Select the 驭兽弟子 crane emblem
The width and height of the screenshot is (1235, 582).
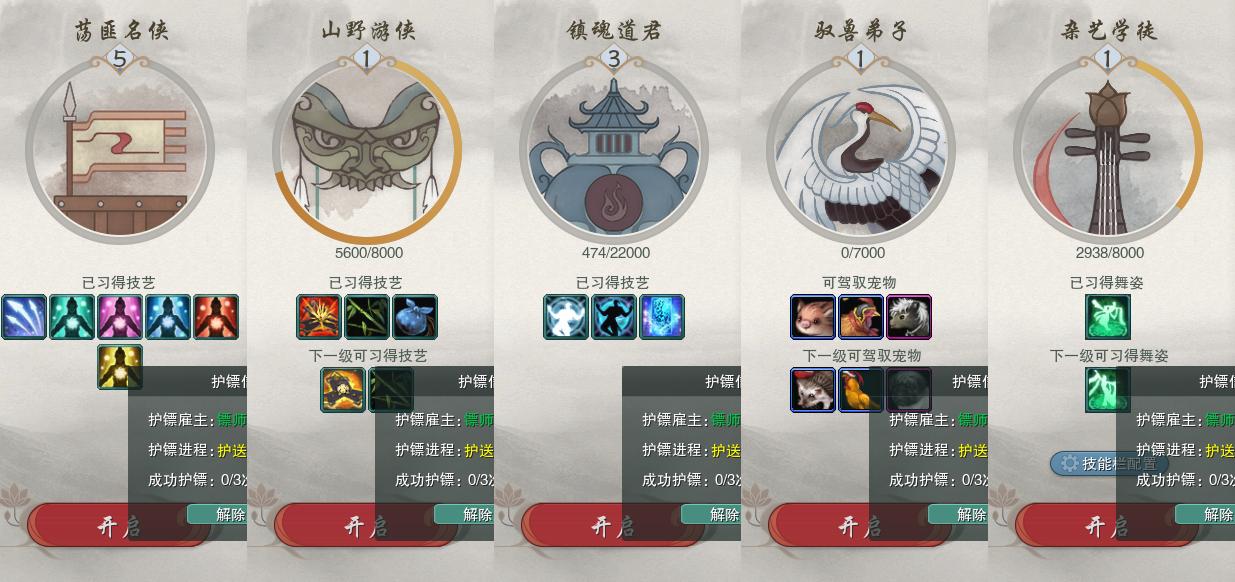pos(861,149)
